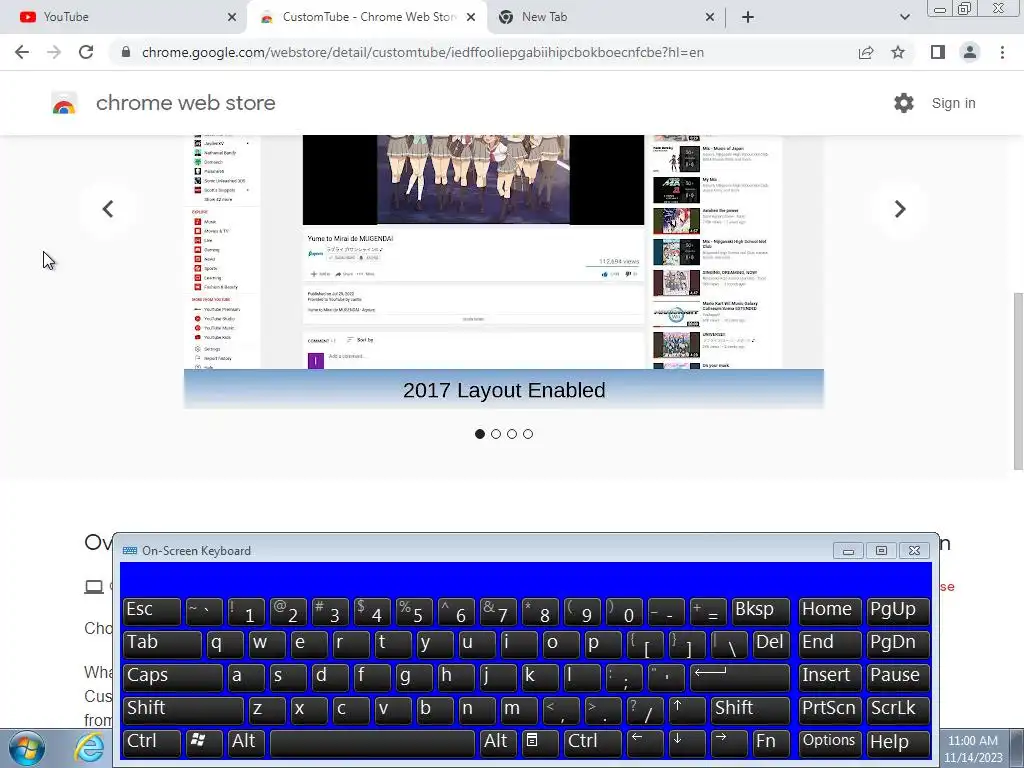Toggle the left Alt key on the keyboard
Image resolution: width=1024 pixels, height=768 pixels.
coord(245,743)
